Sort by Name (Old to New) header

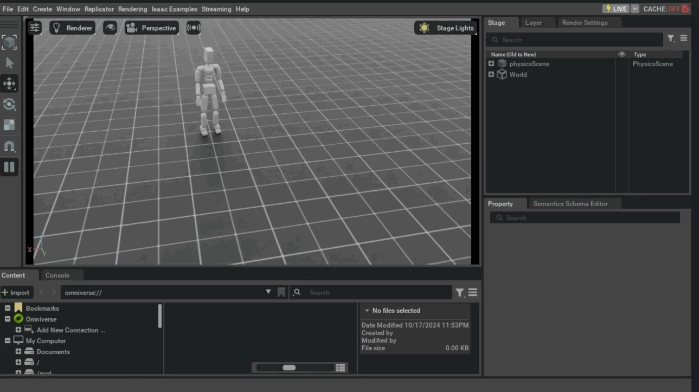point(514,54)
